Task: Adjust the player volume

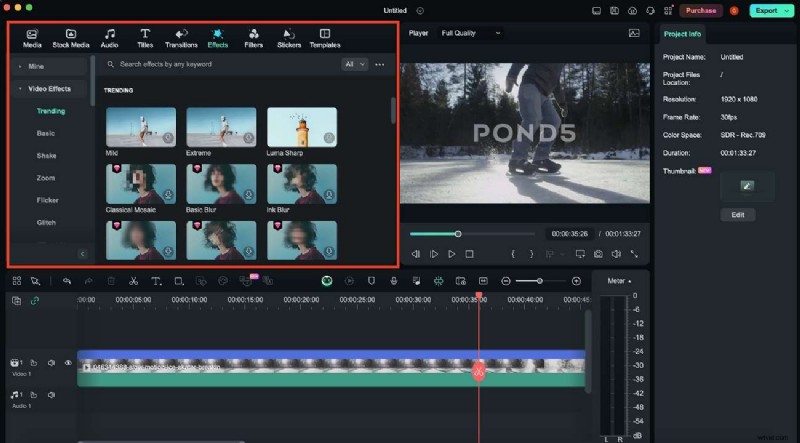Action: pos(616,254)
